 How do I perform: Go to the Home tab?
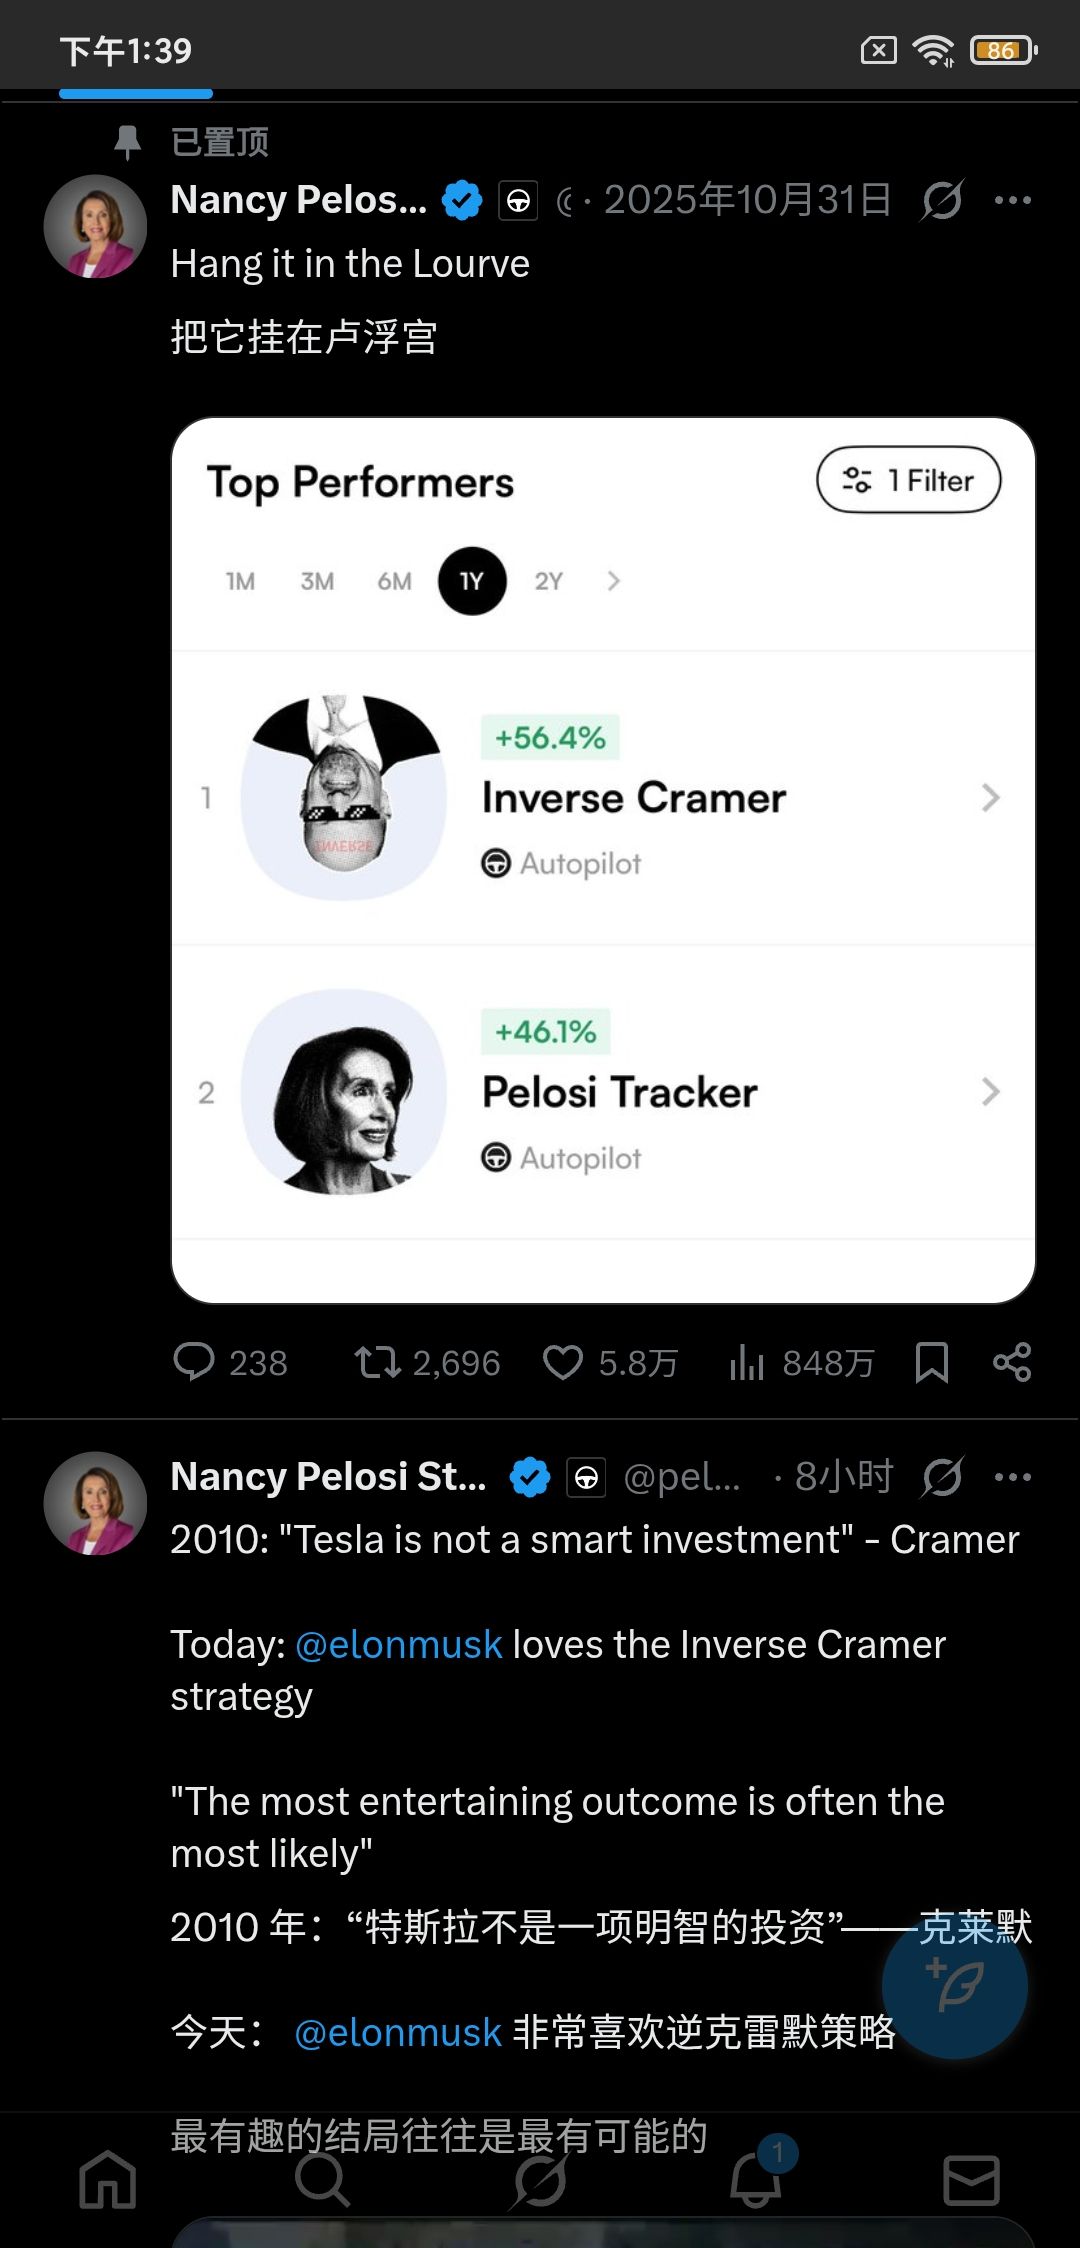[108, 2180]
